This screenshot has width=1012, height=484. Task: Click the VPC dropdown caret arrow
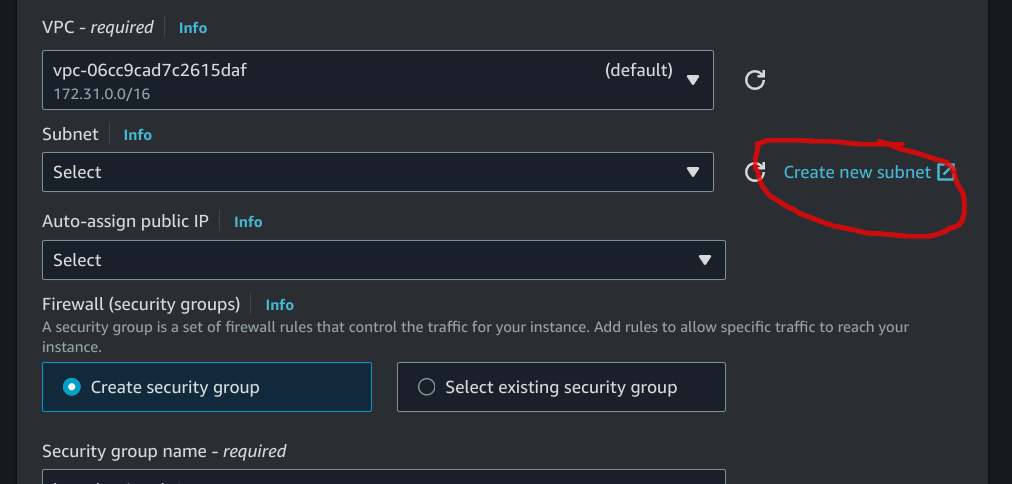coord(693,80)
